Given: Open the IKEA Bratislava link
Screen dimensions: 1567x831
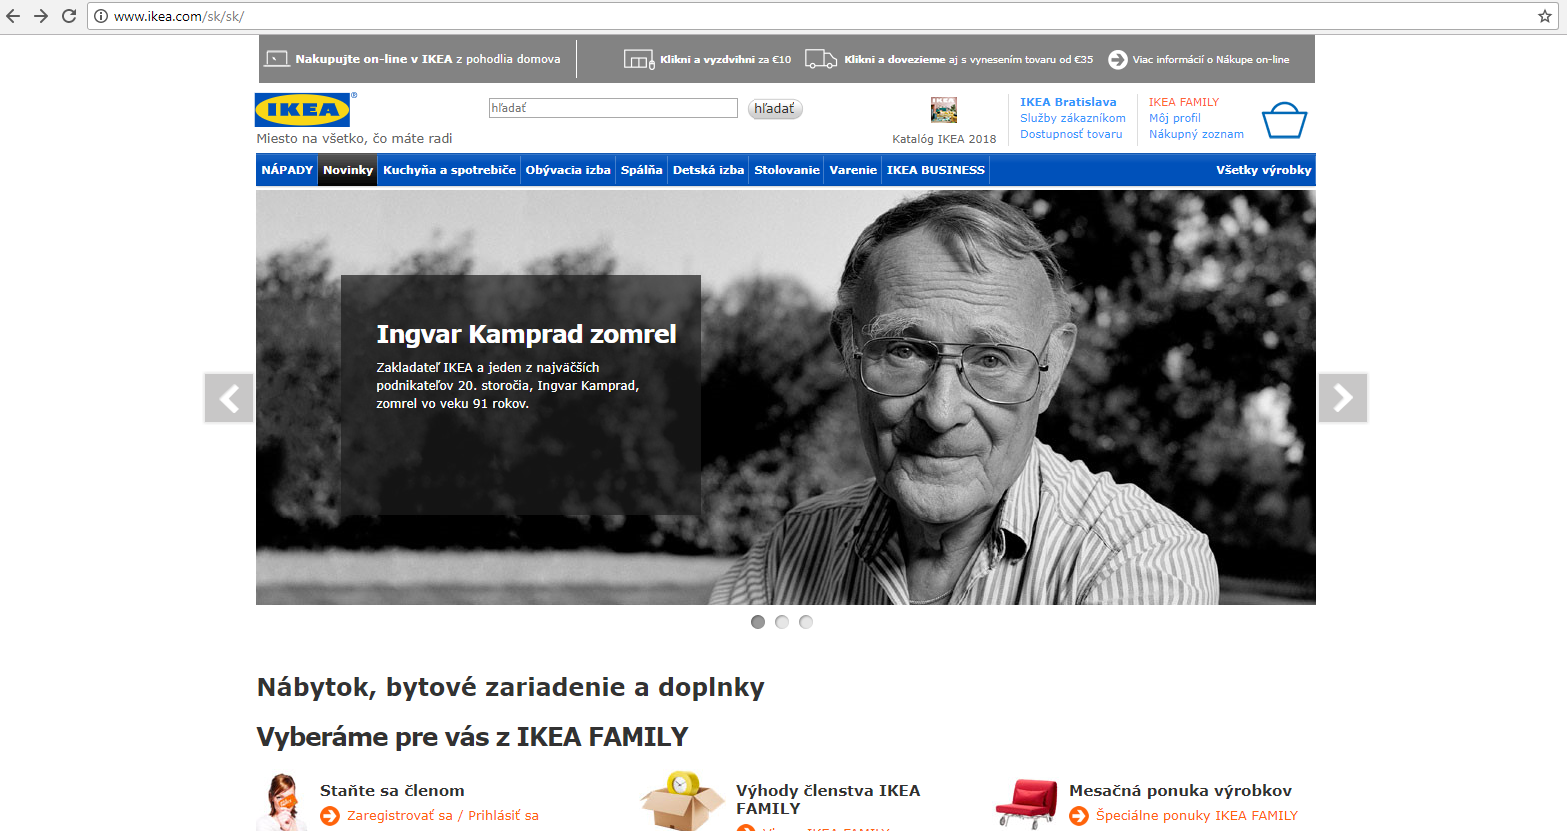Looking at the screenshot, I should coord(1068,102).
